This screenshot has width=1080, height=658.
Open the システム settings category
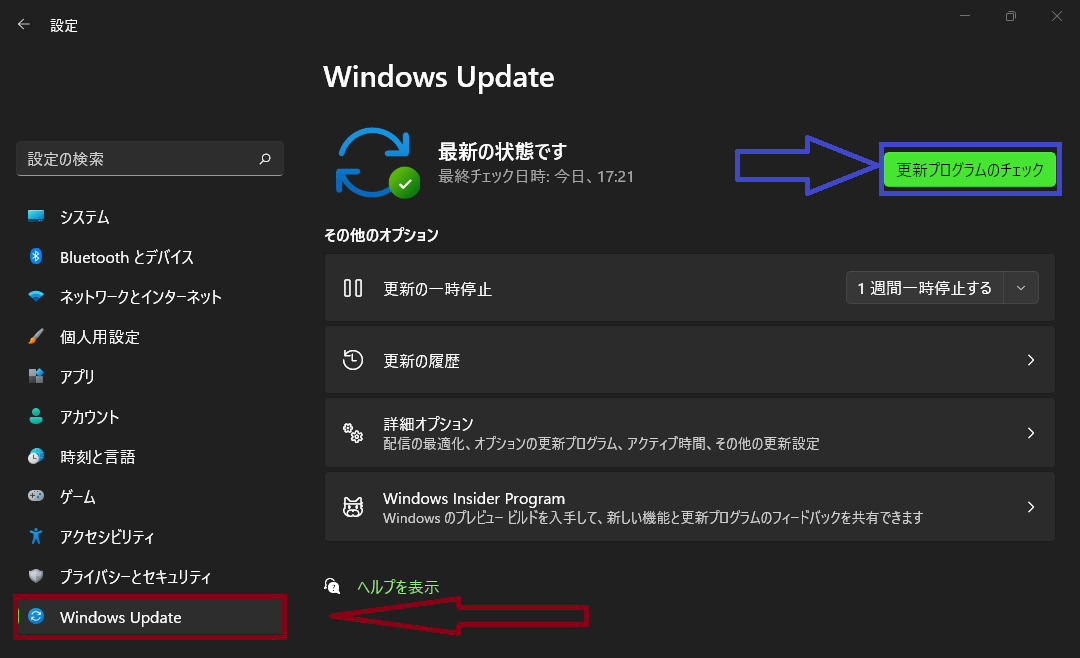tap(149, 217)
